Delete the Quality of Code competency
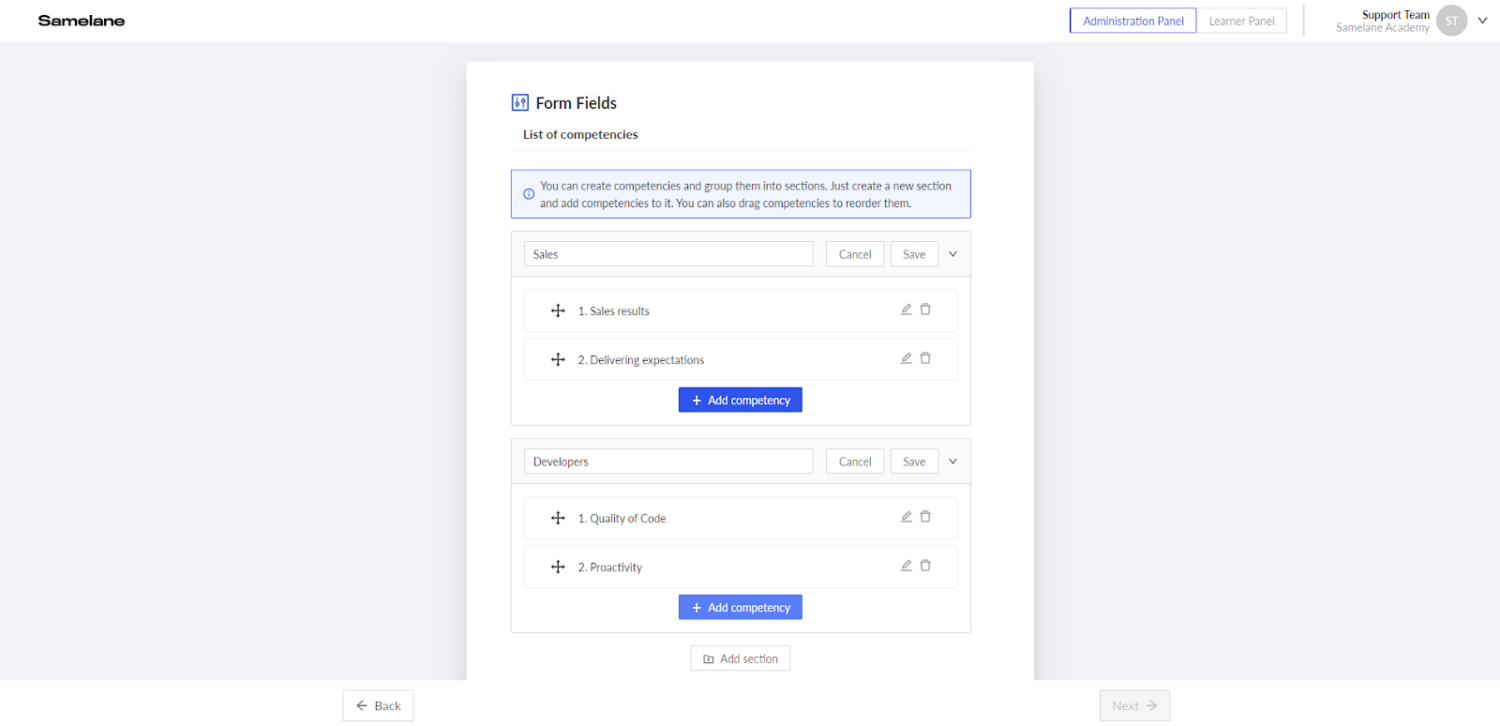Screen dimensions: 1500x726 click(925, 517)
